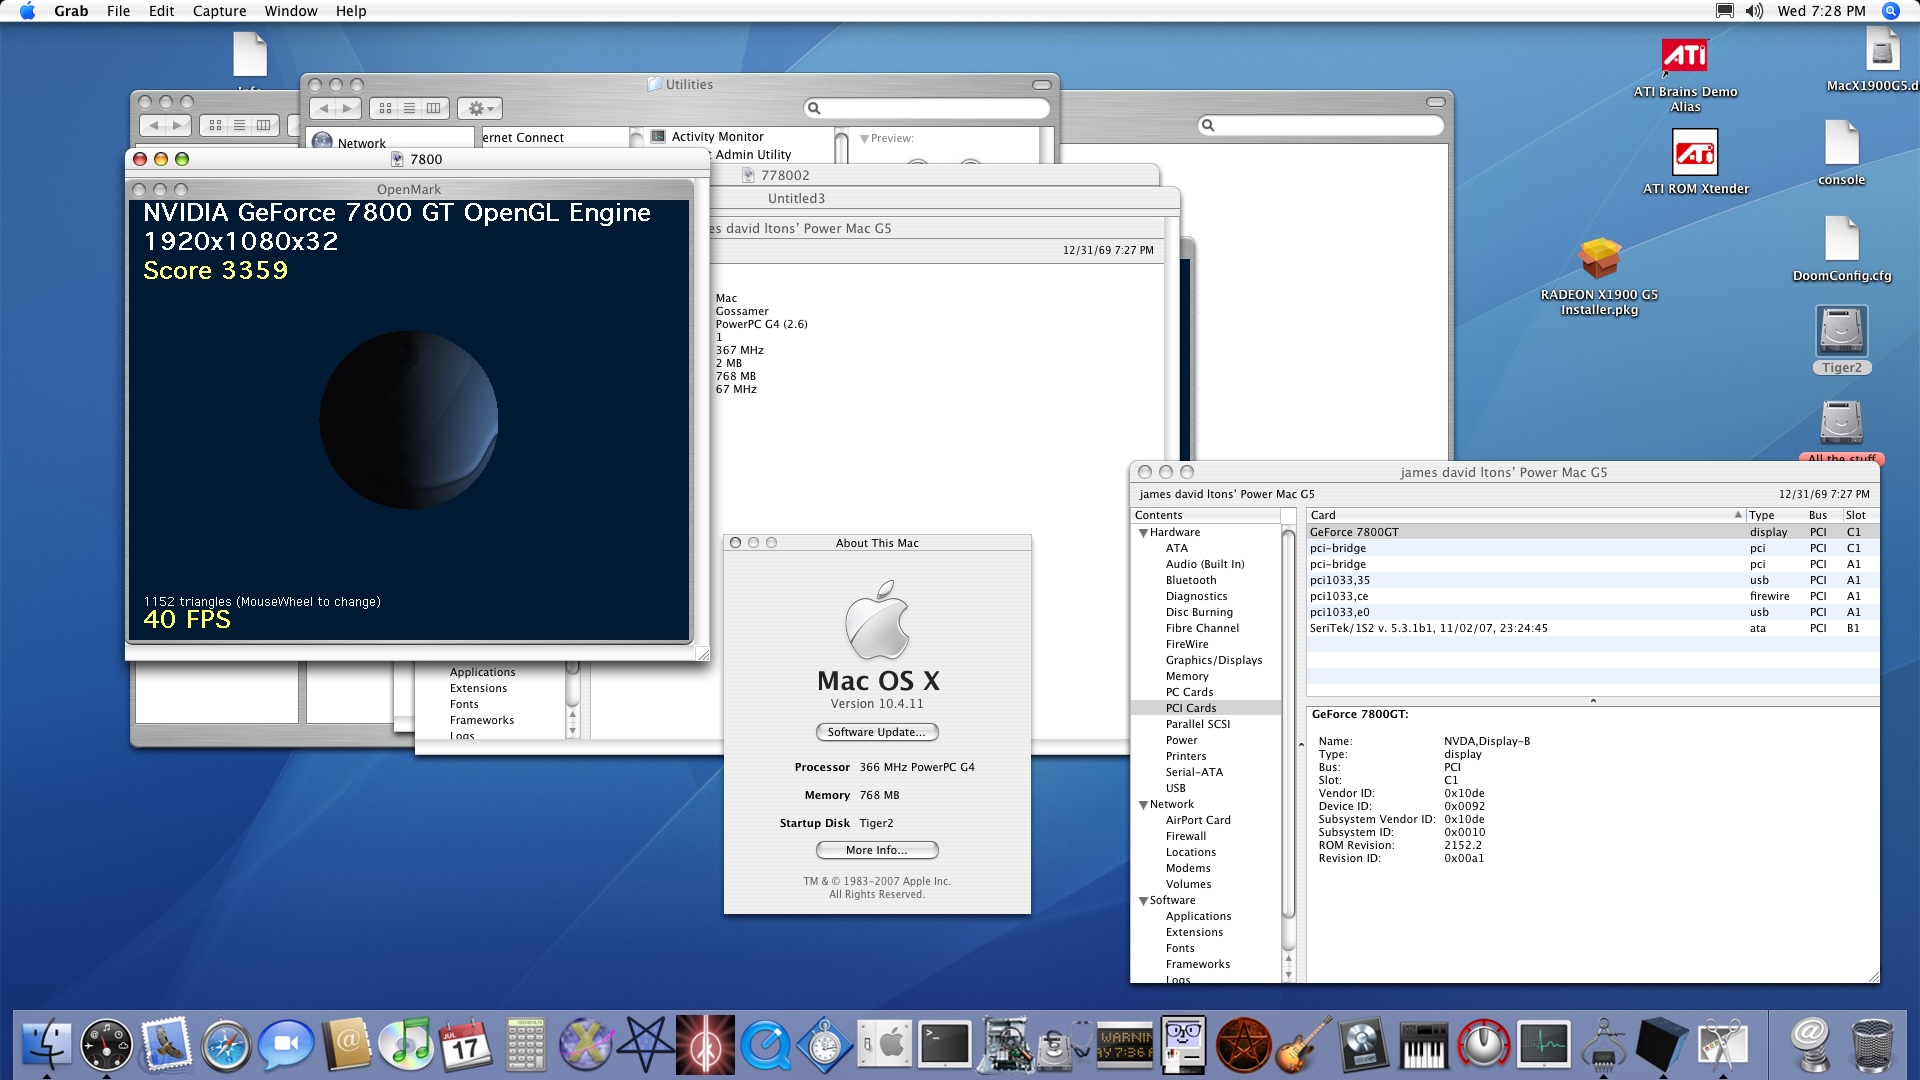
Task: Open Terminal in the Dock
Action: pyautogui.click(x=945, y=1046)
